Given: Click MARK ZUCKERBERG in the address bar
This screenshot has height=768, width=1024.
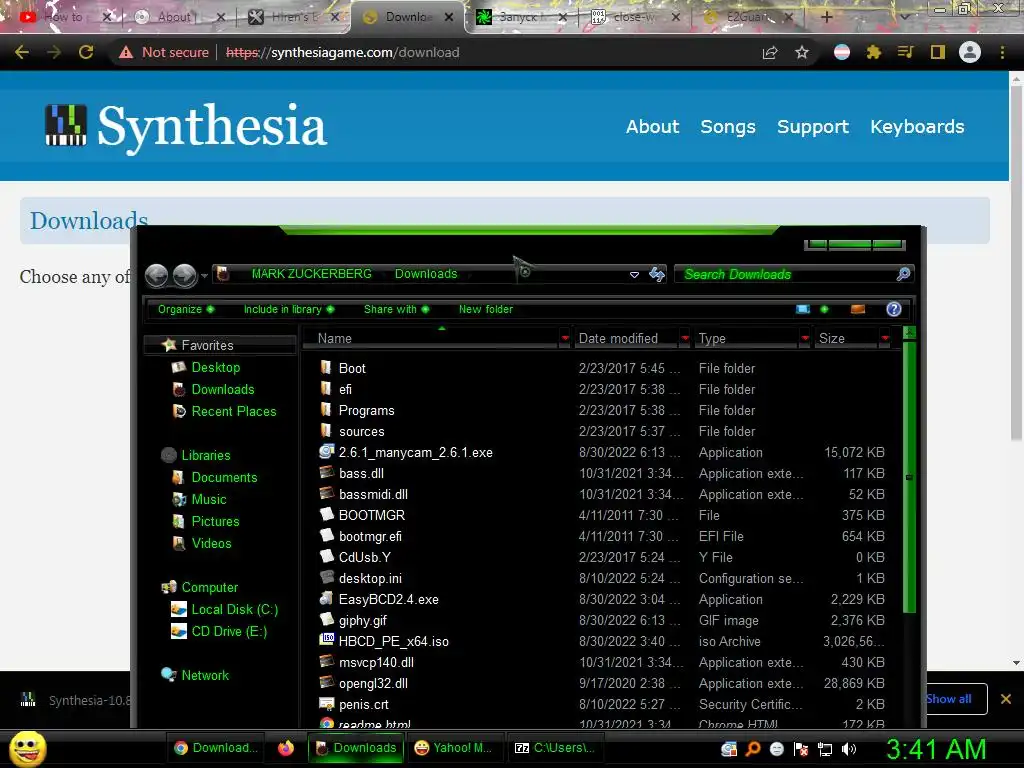Looking at the screenshot, I should pyautogui.click(x=312, y=274).
